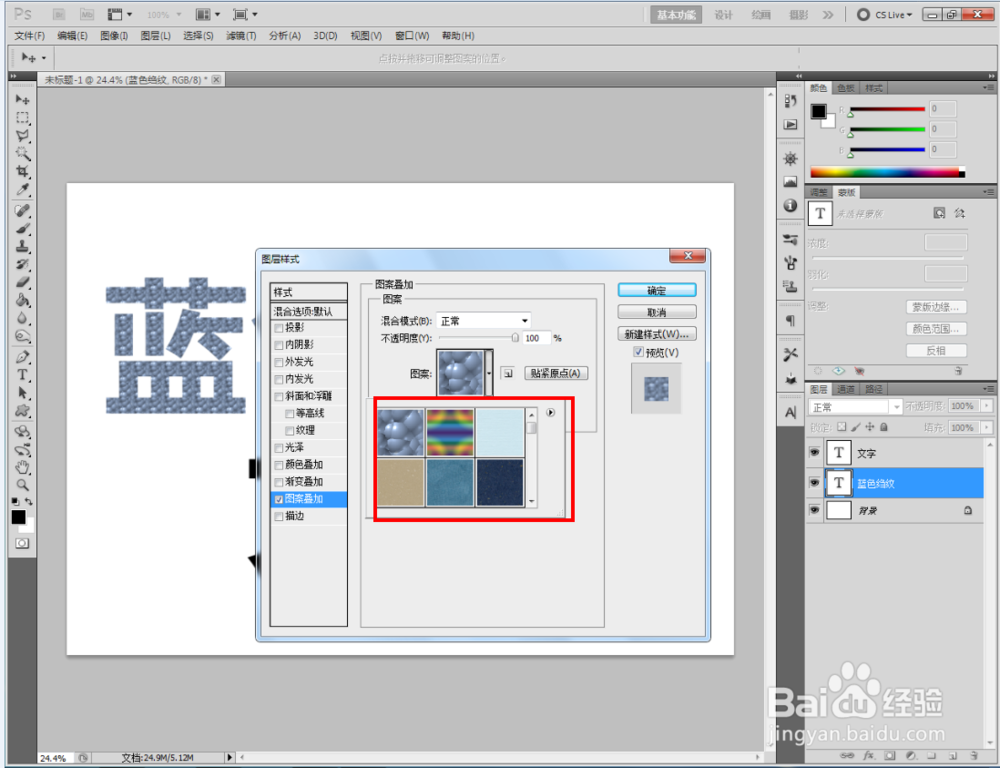Image resolution: width=1000 pixels, height=768 pixels.
Task: Select the Crop tool
Action: coord(22,172)
